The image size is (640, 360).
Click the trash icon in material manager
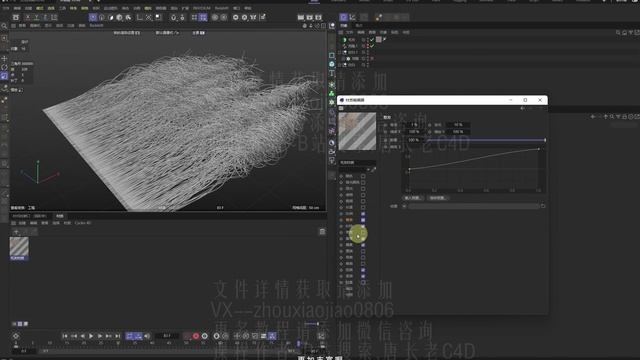click(x=322, y=232)
